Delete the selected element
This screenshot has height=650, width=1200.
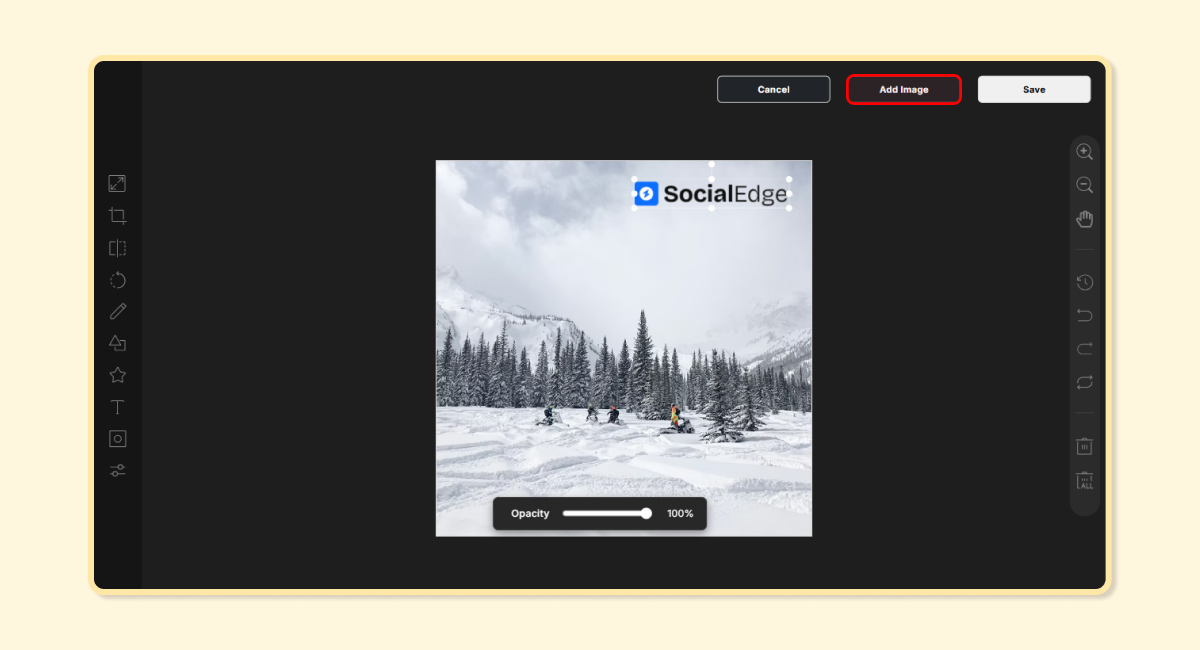click(1084, 446)
